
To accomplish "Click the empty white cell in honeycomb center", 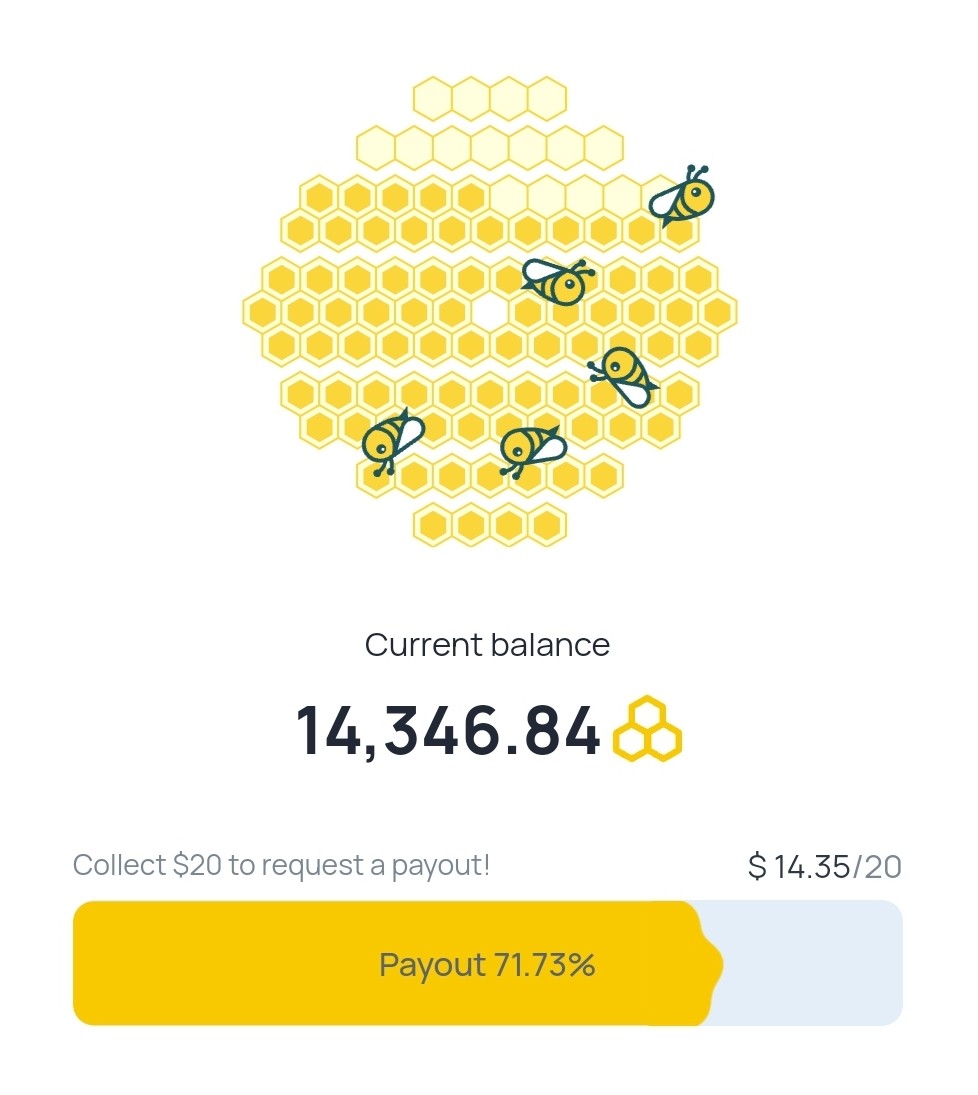I will point(490,311).
